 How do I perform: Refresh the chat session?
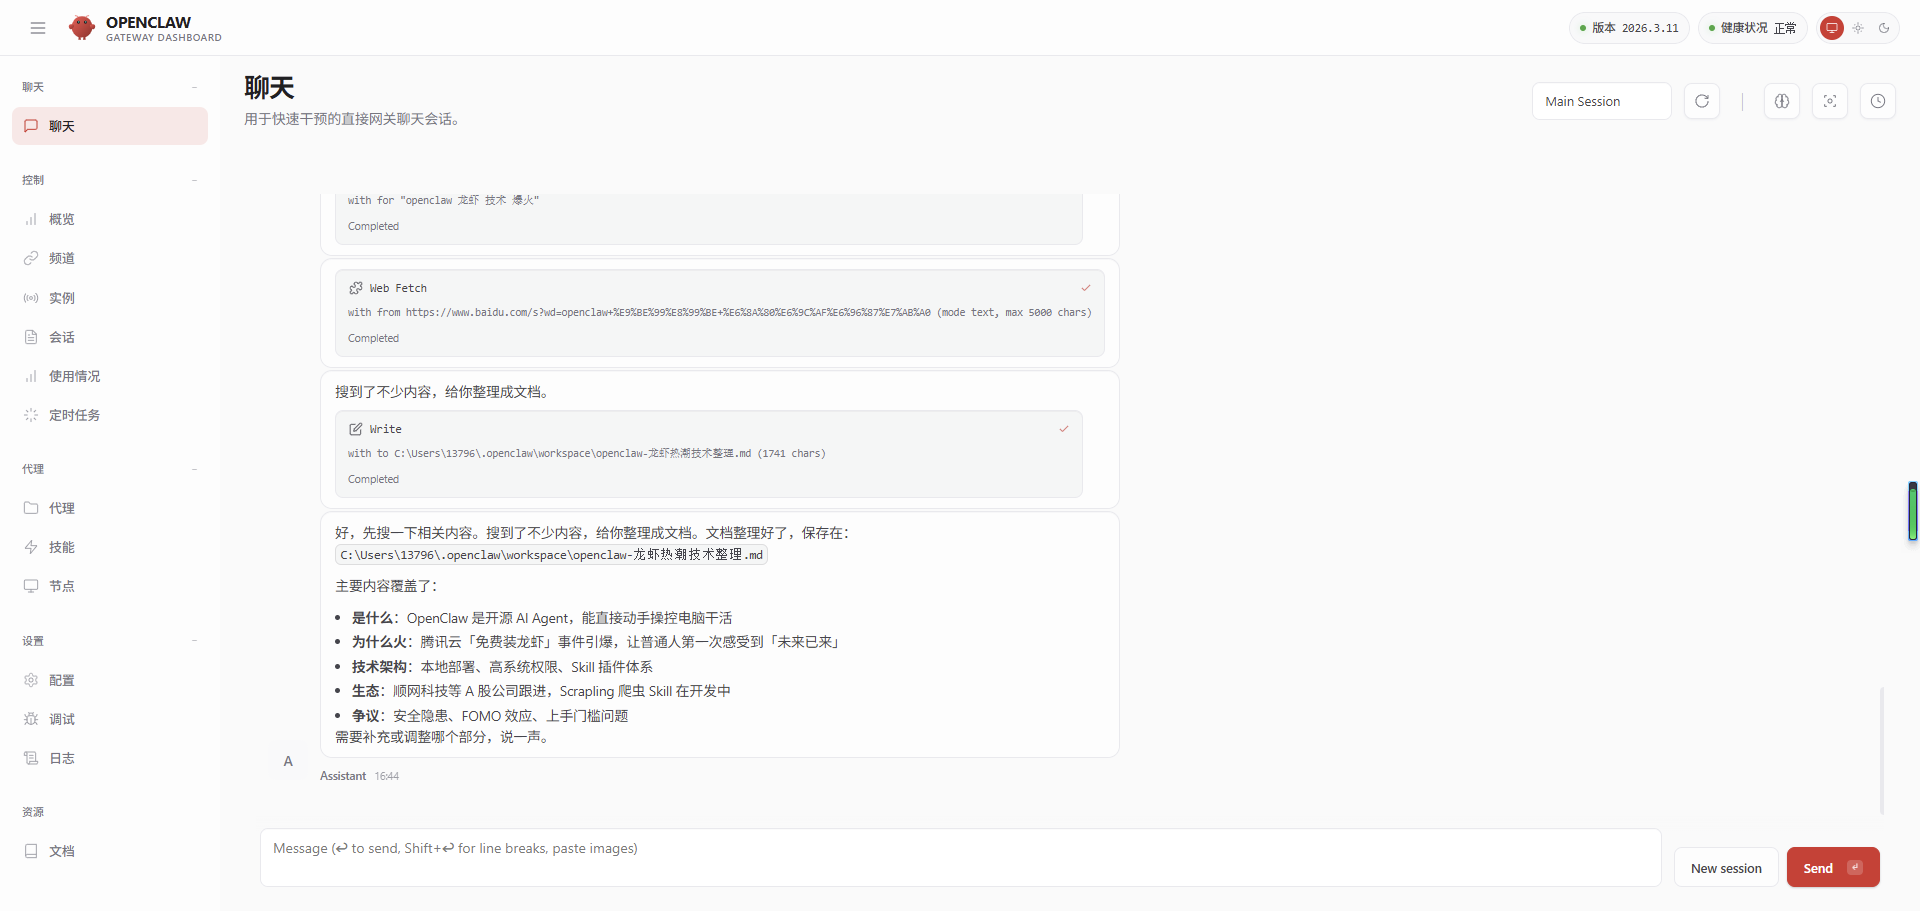click(x=1702, y=101)
